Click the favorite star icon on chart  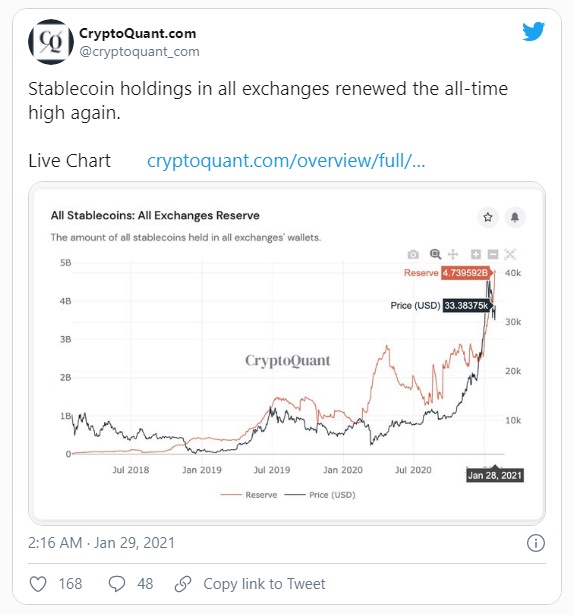[x=488, y=217]
